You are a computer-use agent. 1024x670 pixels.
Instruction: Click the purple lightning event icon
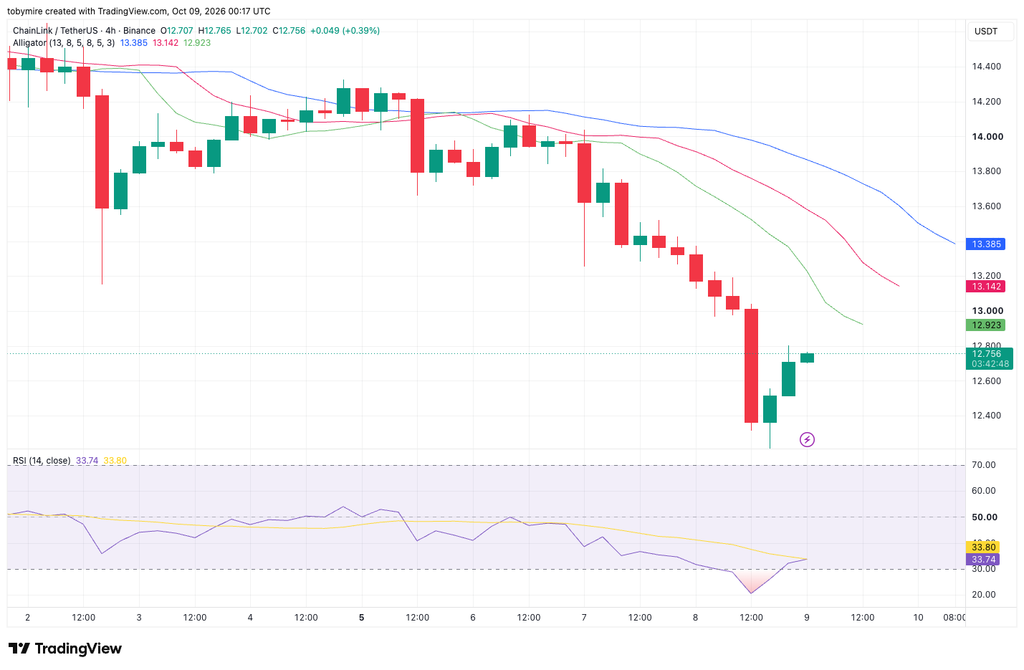pyautogui.click(x=807, y=439)
